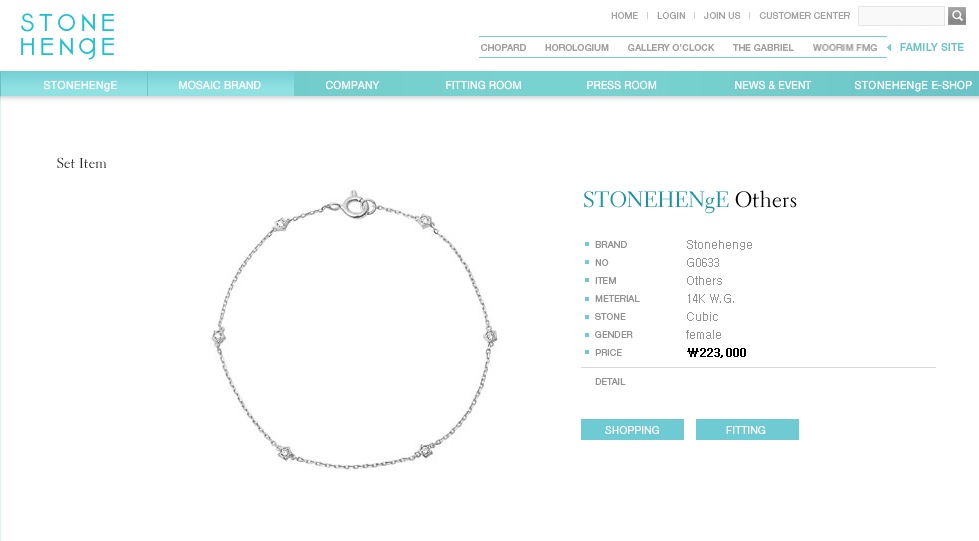Open the LOGIN link
Screen dimensions: 979x541
tap(671, 16)
